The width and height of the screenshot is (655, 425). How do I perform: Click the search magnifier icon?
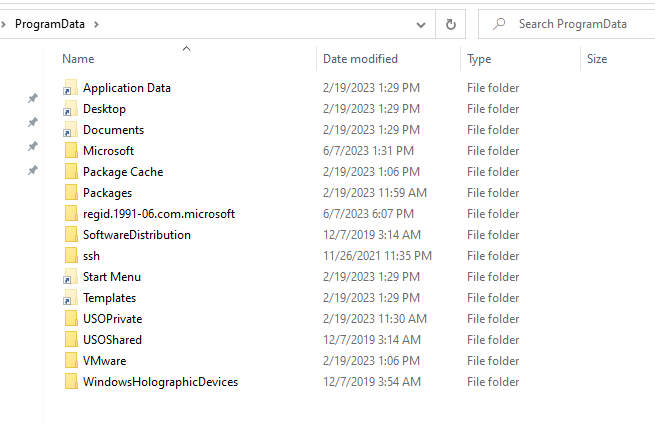click(x=499, y=24)
